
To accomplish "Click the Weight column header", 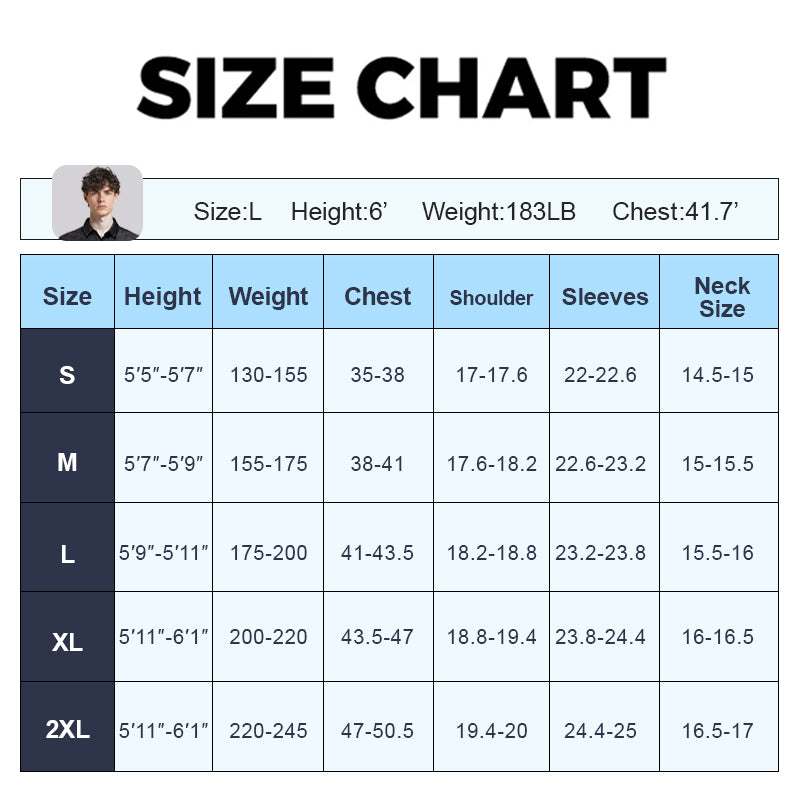I will [x=268, y=297].
